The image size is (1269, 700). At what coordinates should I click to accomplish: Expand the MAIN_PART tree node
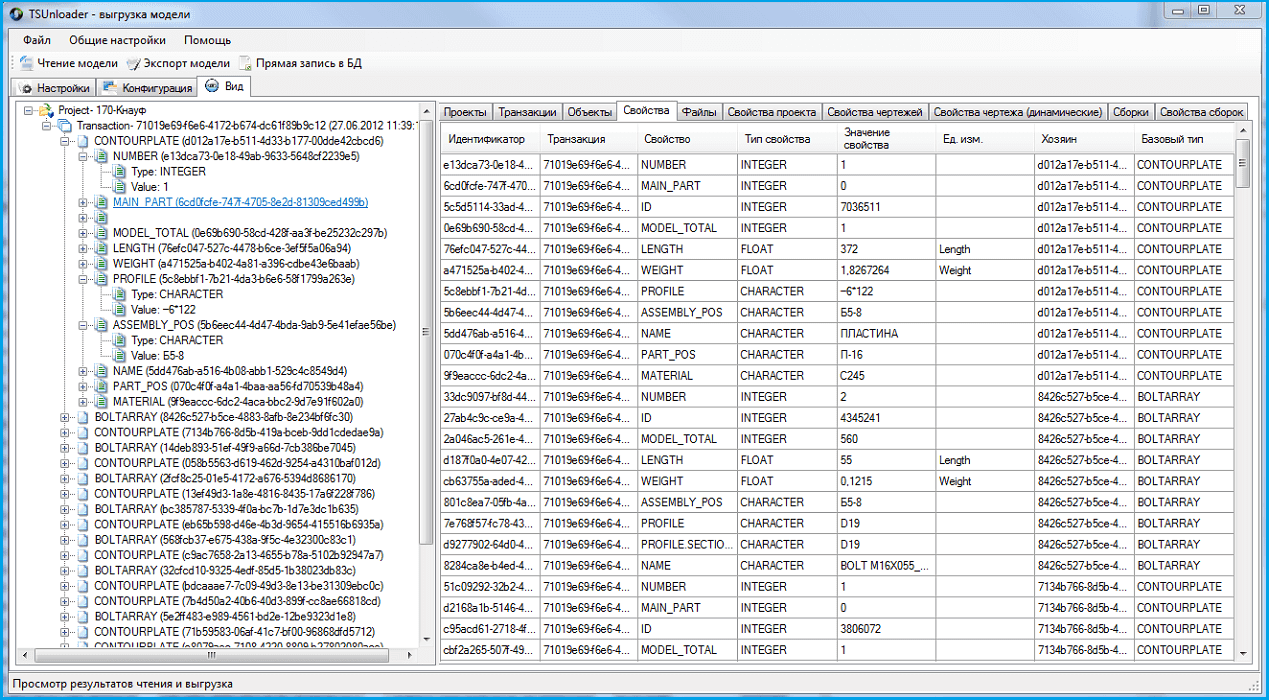point(83,203)
